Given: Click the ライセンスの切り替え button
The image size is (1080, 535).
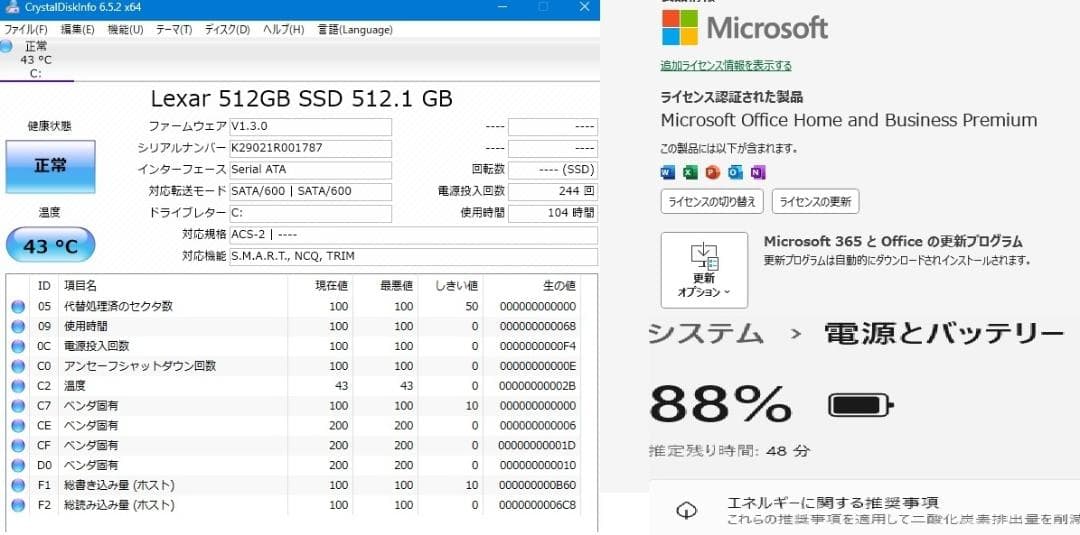Looking at the screenshot, I should (x=712, y=202).
